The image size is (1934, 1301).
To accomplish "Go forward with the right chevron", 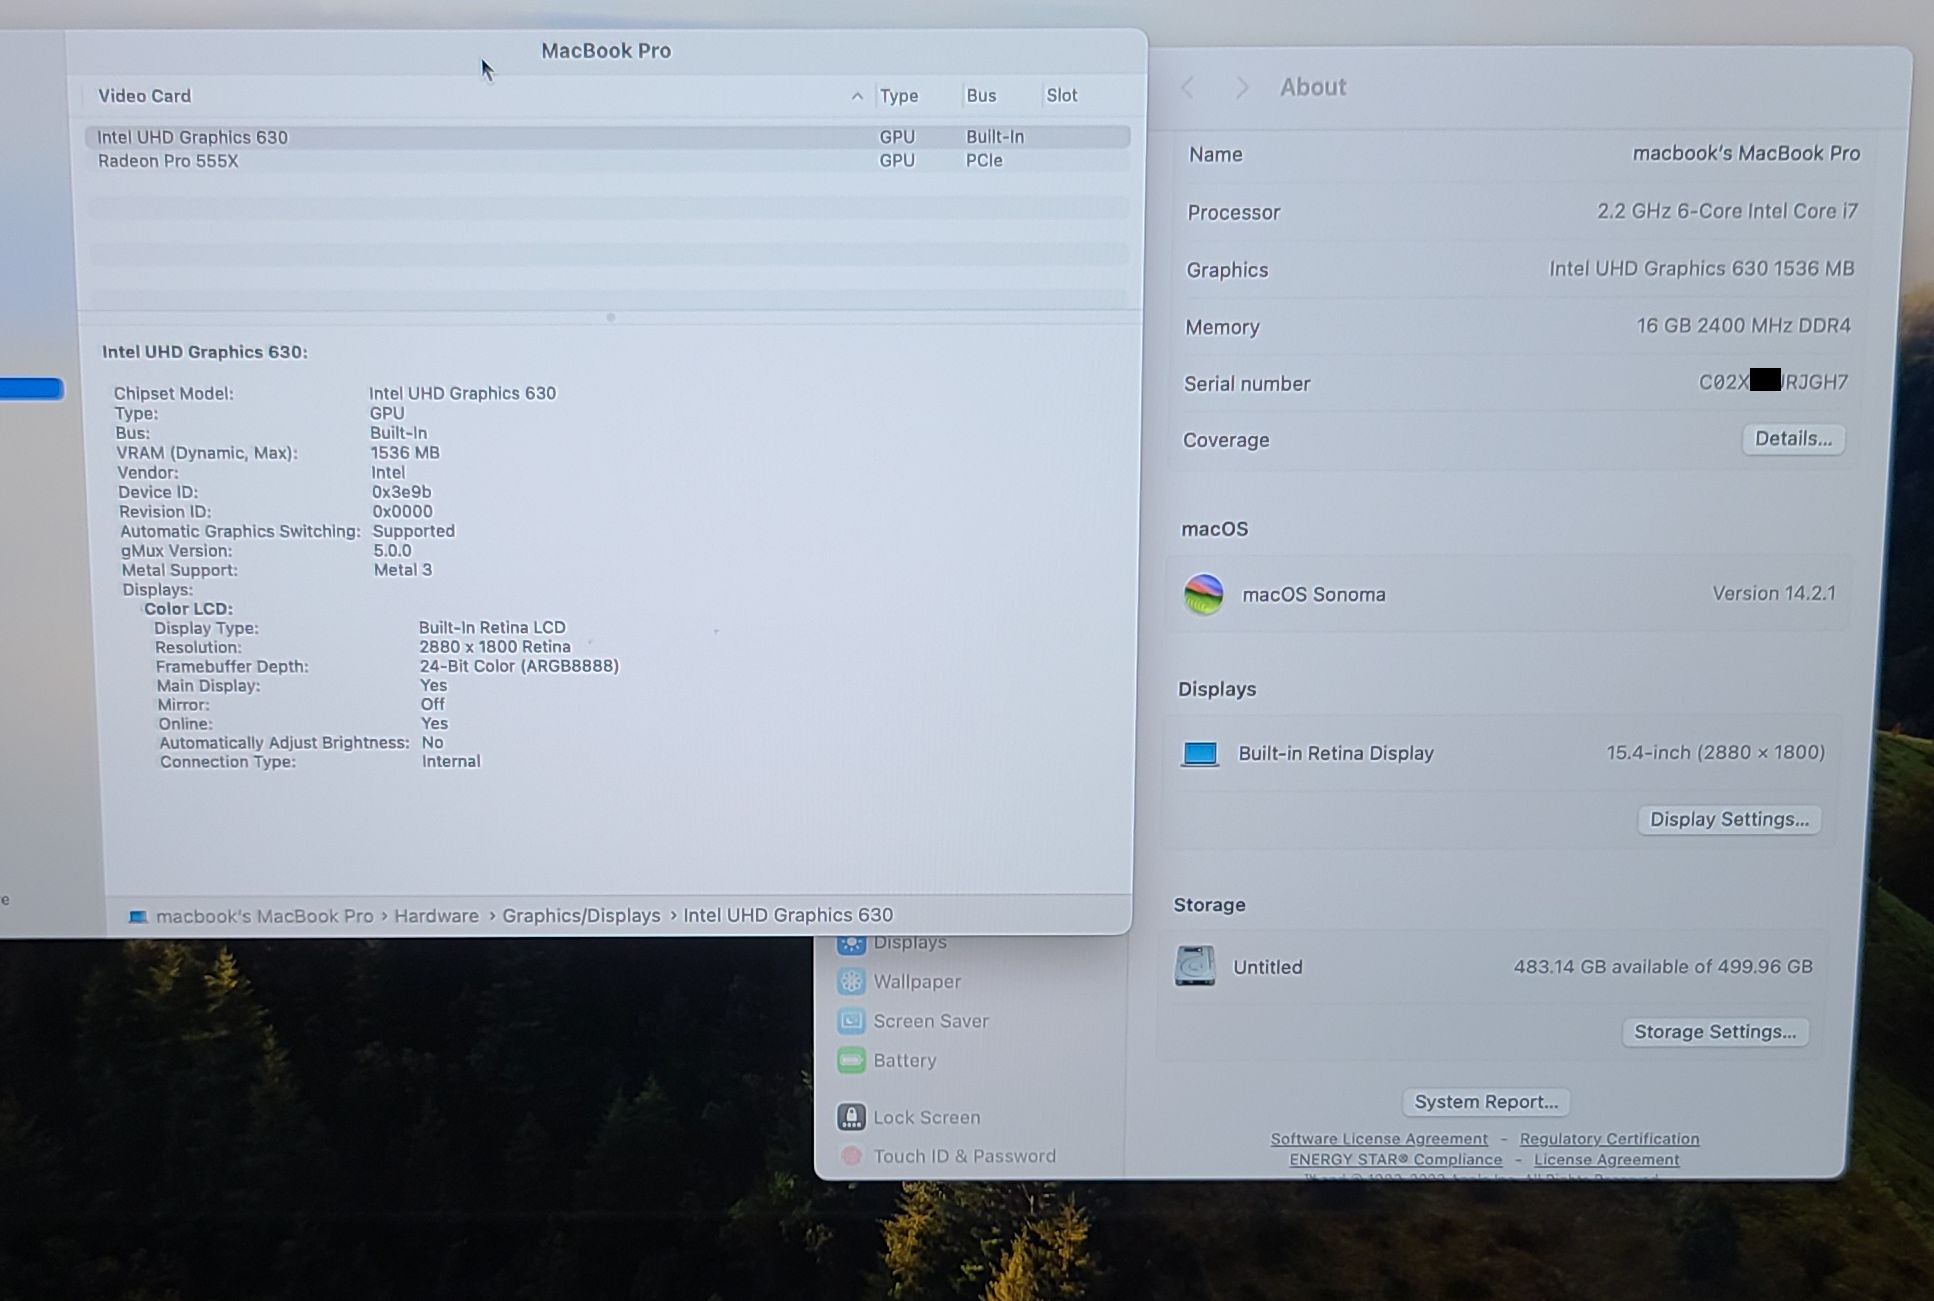I will click(x=1242, y=87).
